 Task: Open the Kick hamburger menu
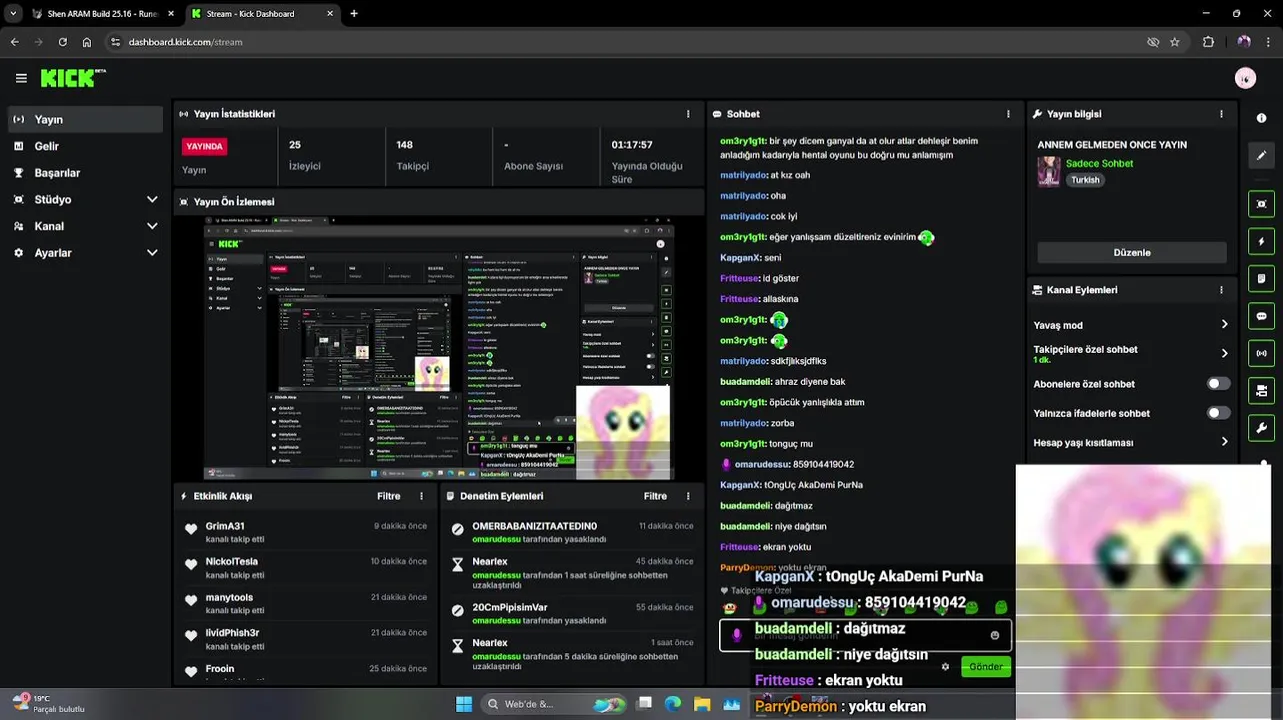coord(21,78)
